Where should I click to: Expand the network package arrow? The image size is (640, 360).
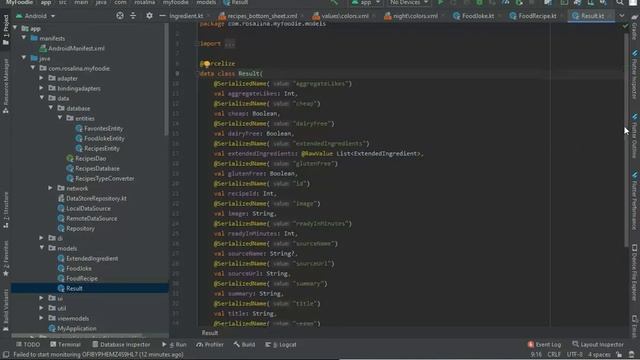click(51, 188)
